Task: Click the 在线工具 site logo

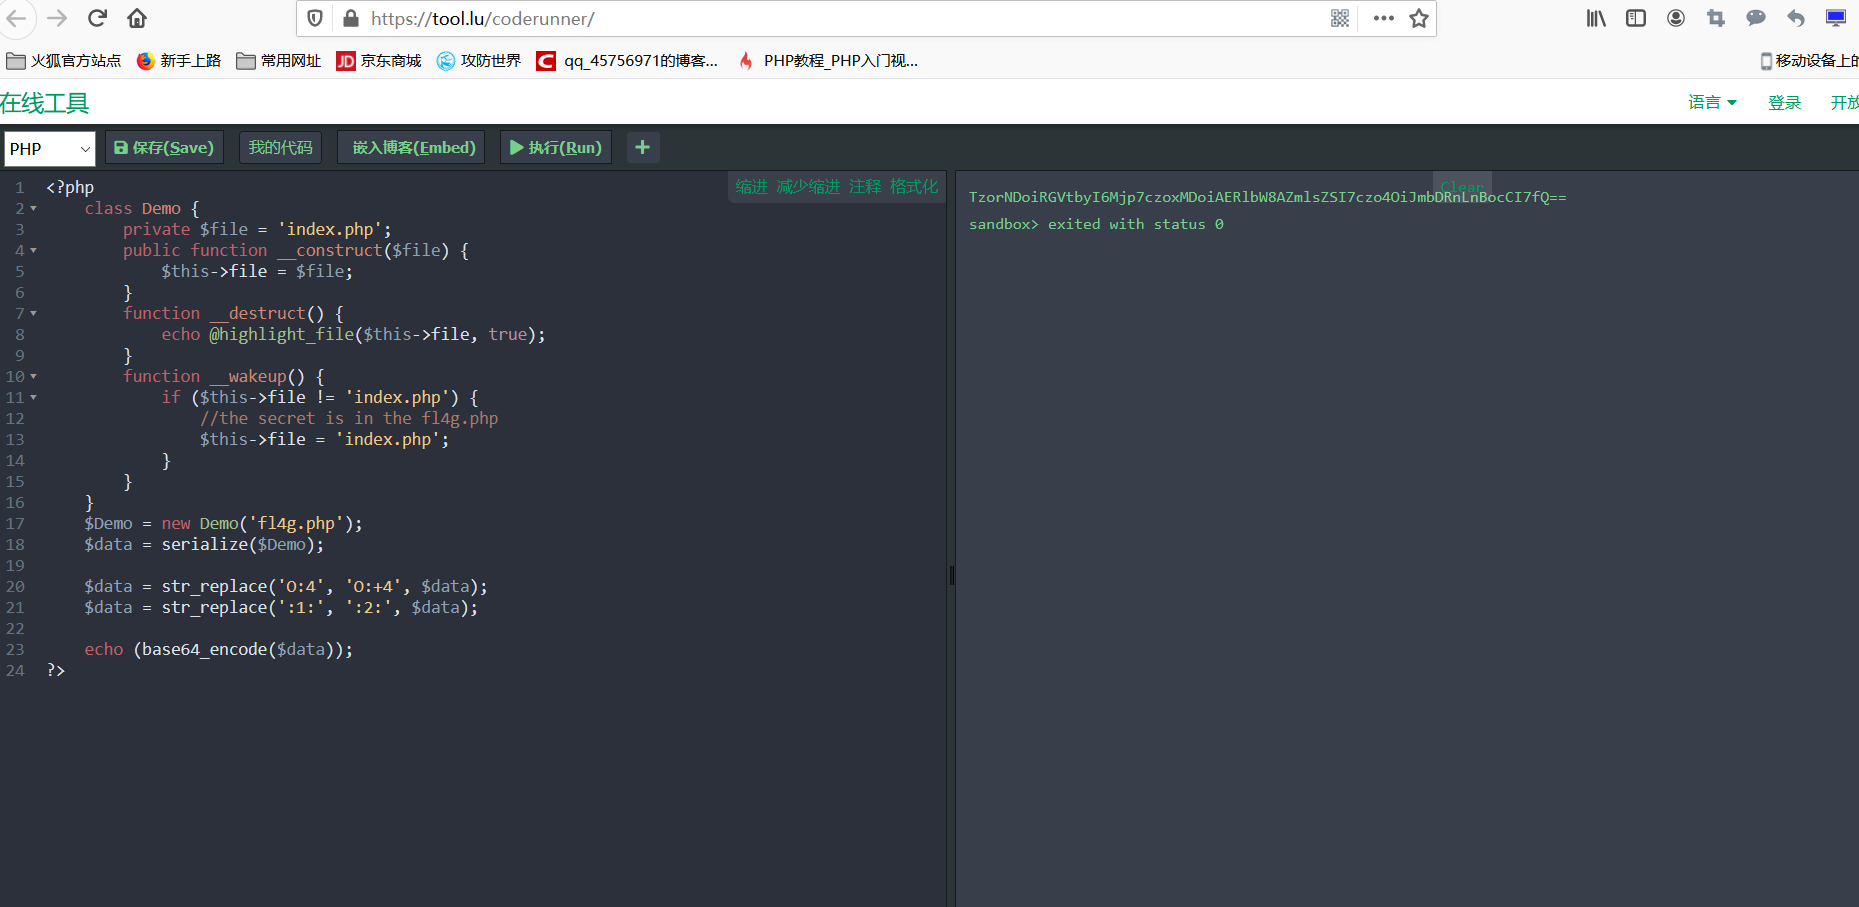Action: 45,103
